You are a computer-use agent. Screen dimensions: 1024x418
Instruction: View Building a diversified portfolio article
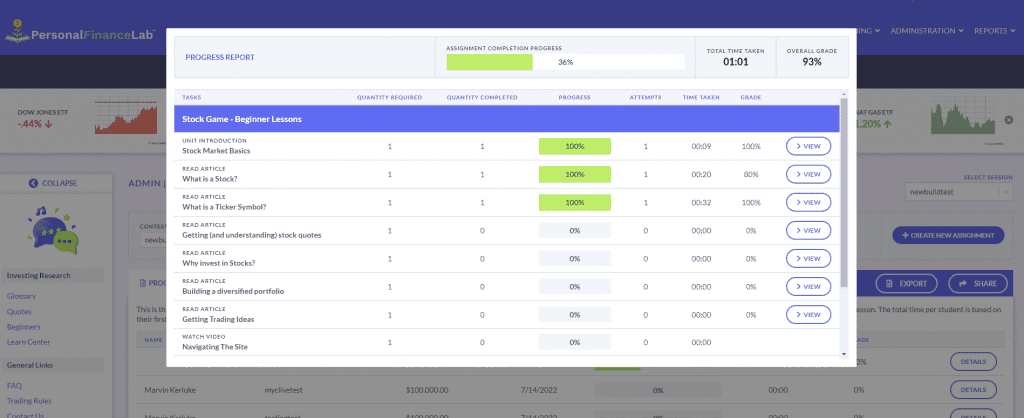click(808, 287)
